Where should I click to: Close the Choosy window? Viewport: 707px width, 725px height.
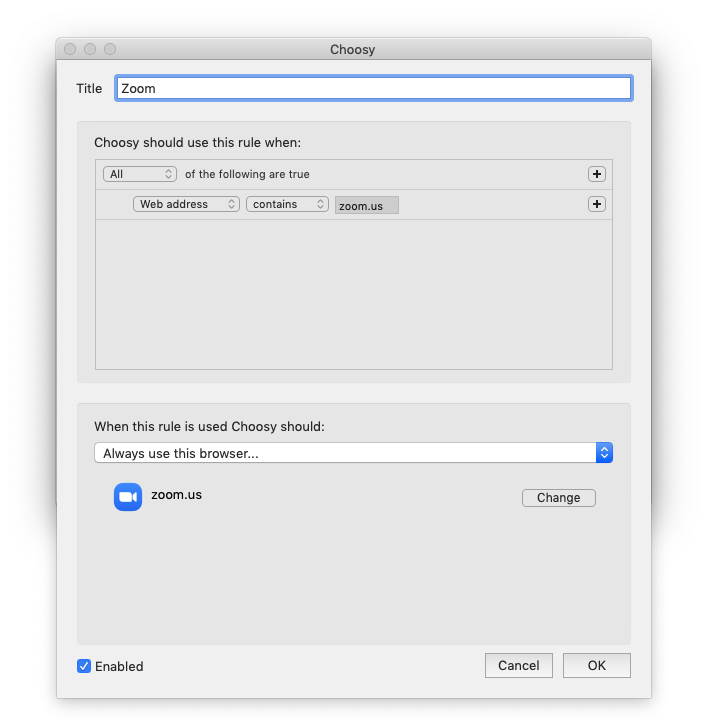[70, 49]
